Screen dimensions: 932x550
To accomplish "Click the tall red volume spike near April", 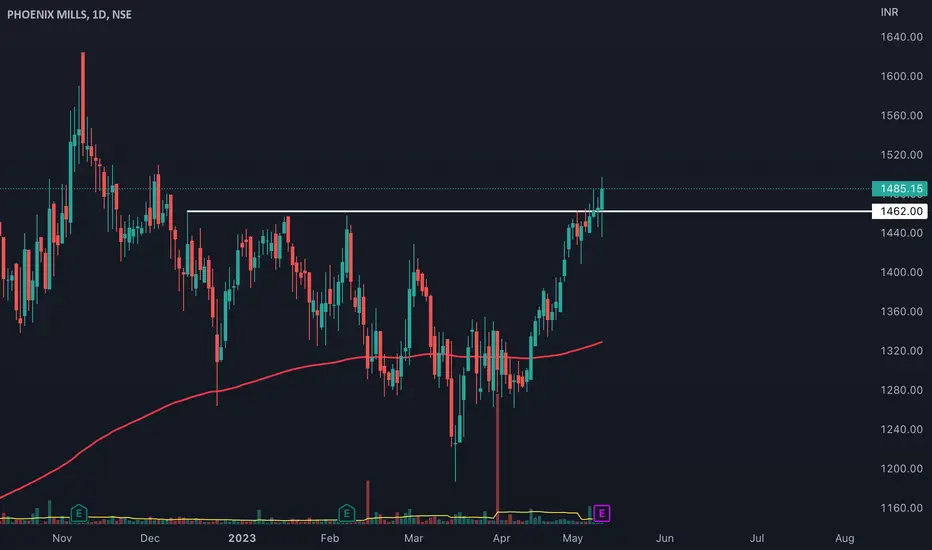I will point(498,456).
